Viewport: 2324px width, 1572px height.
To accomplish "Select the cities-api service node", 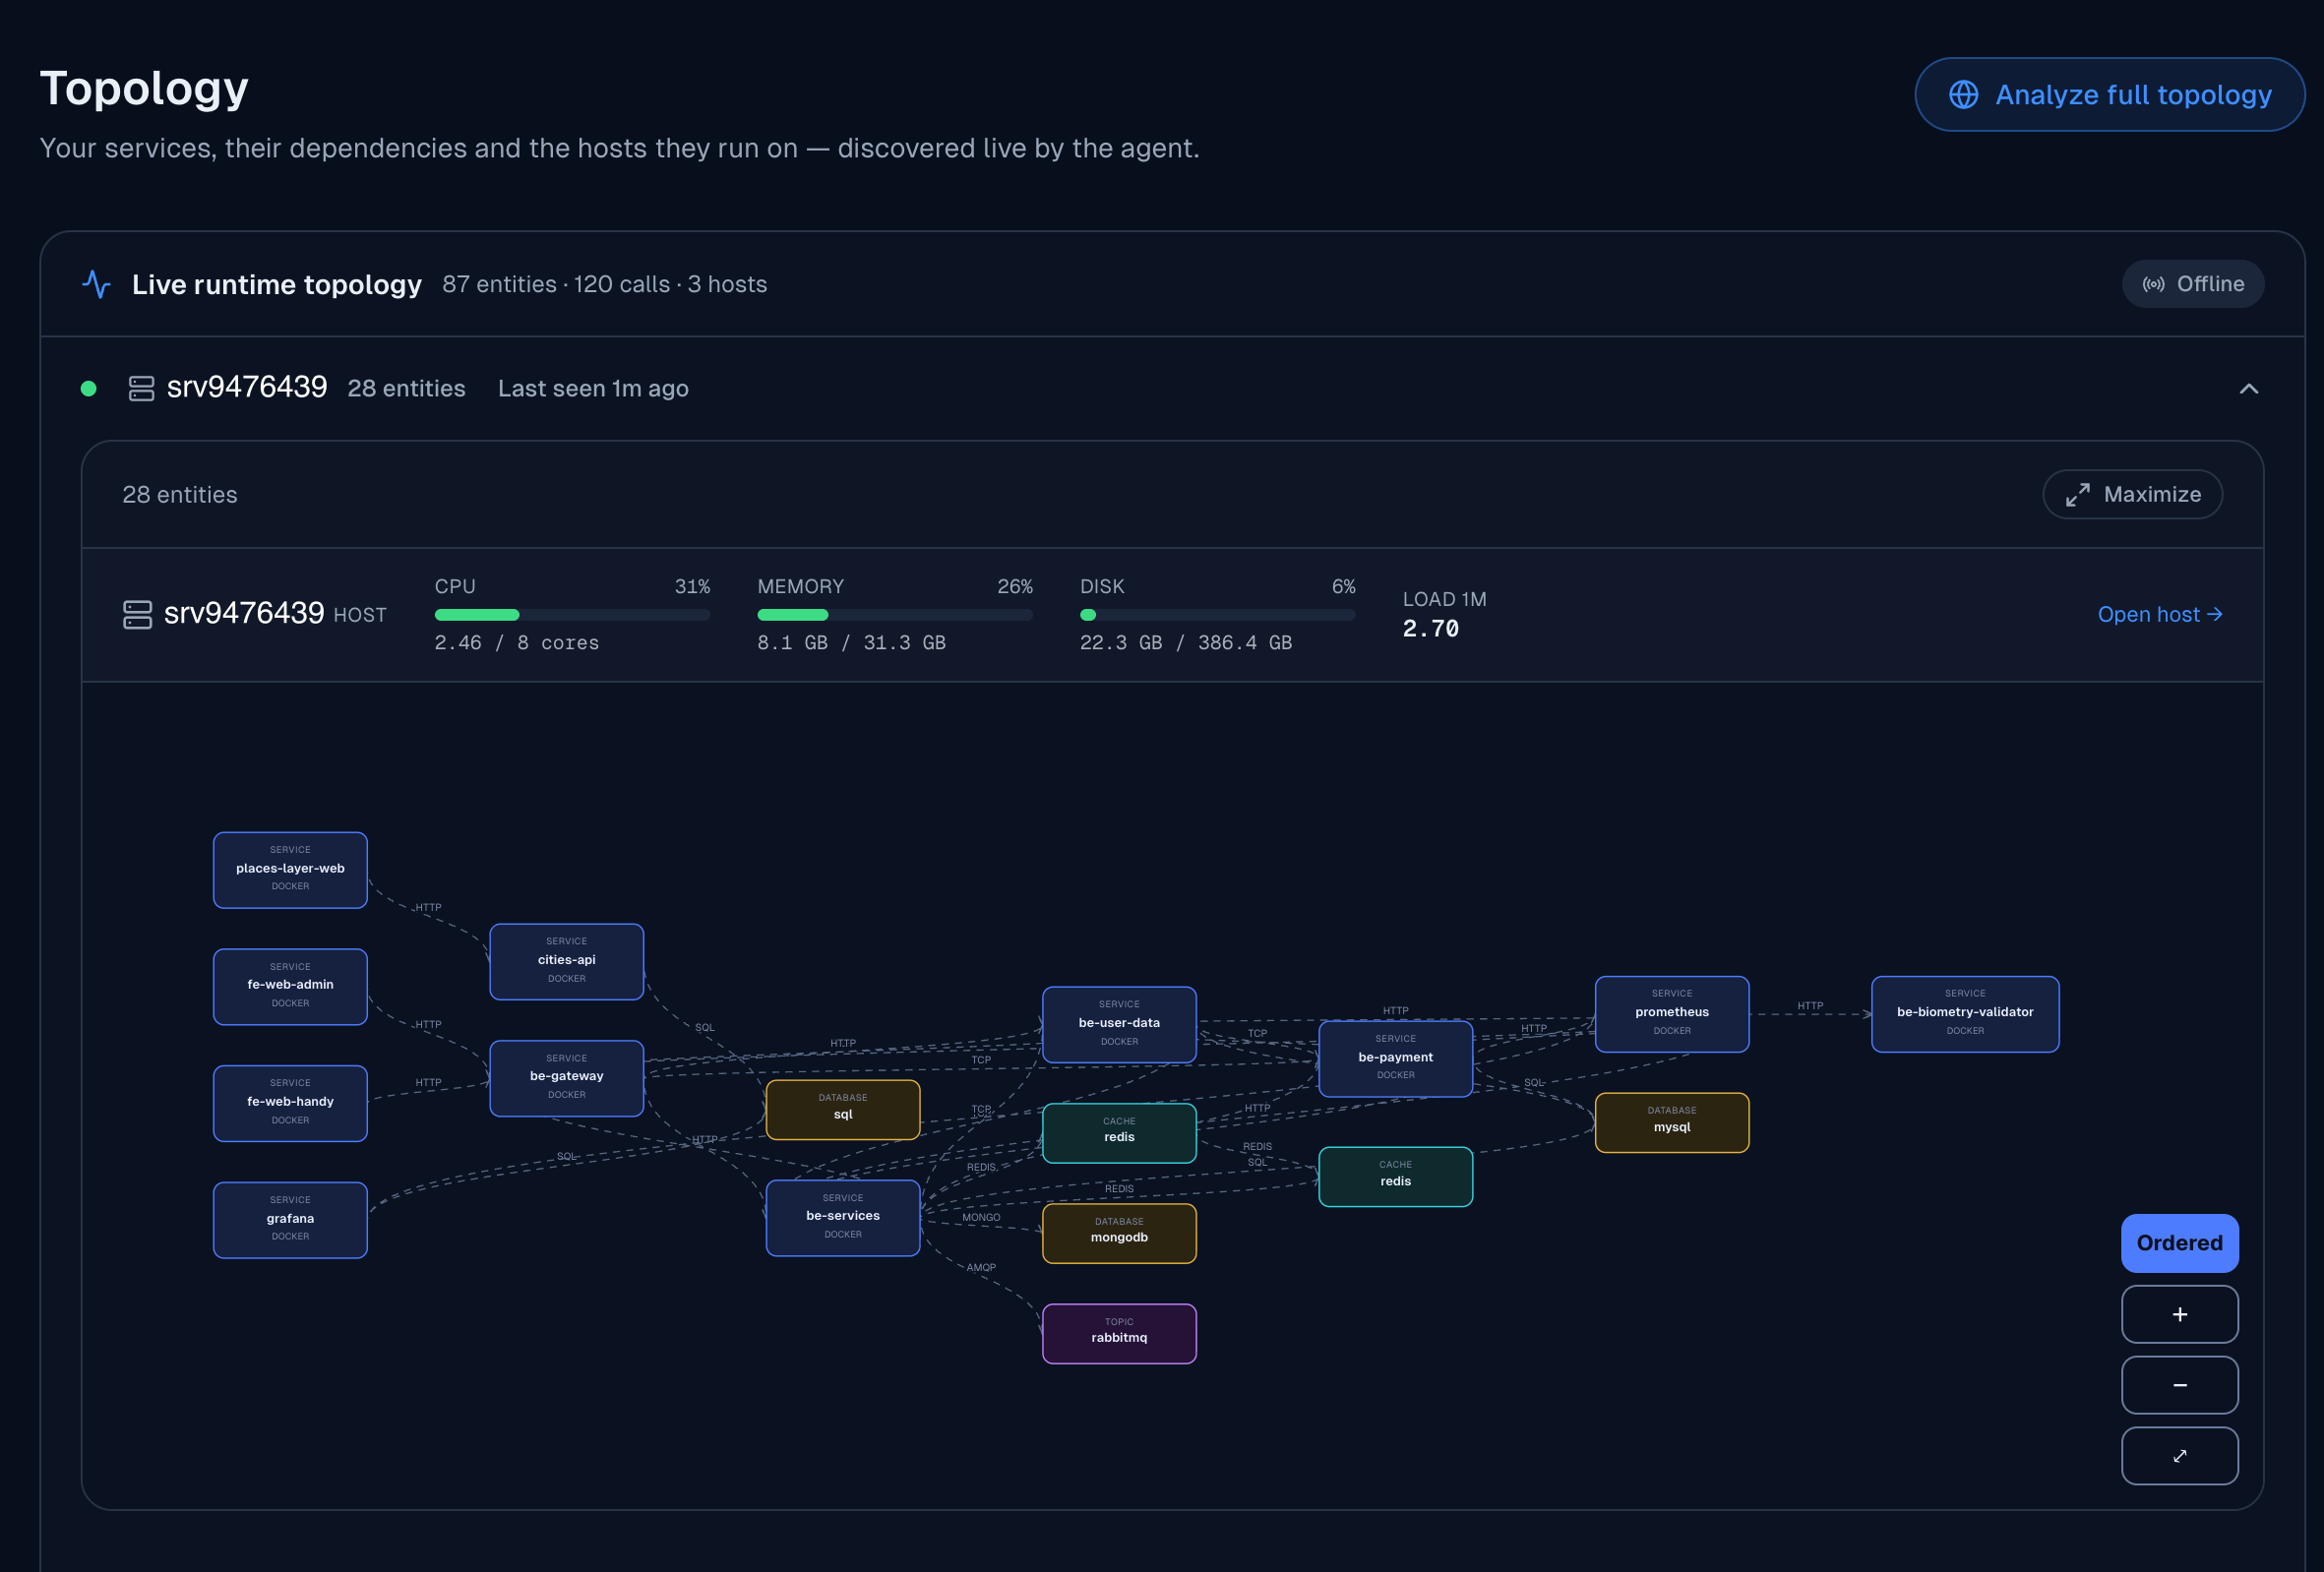I will (x=566, y=961).
